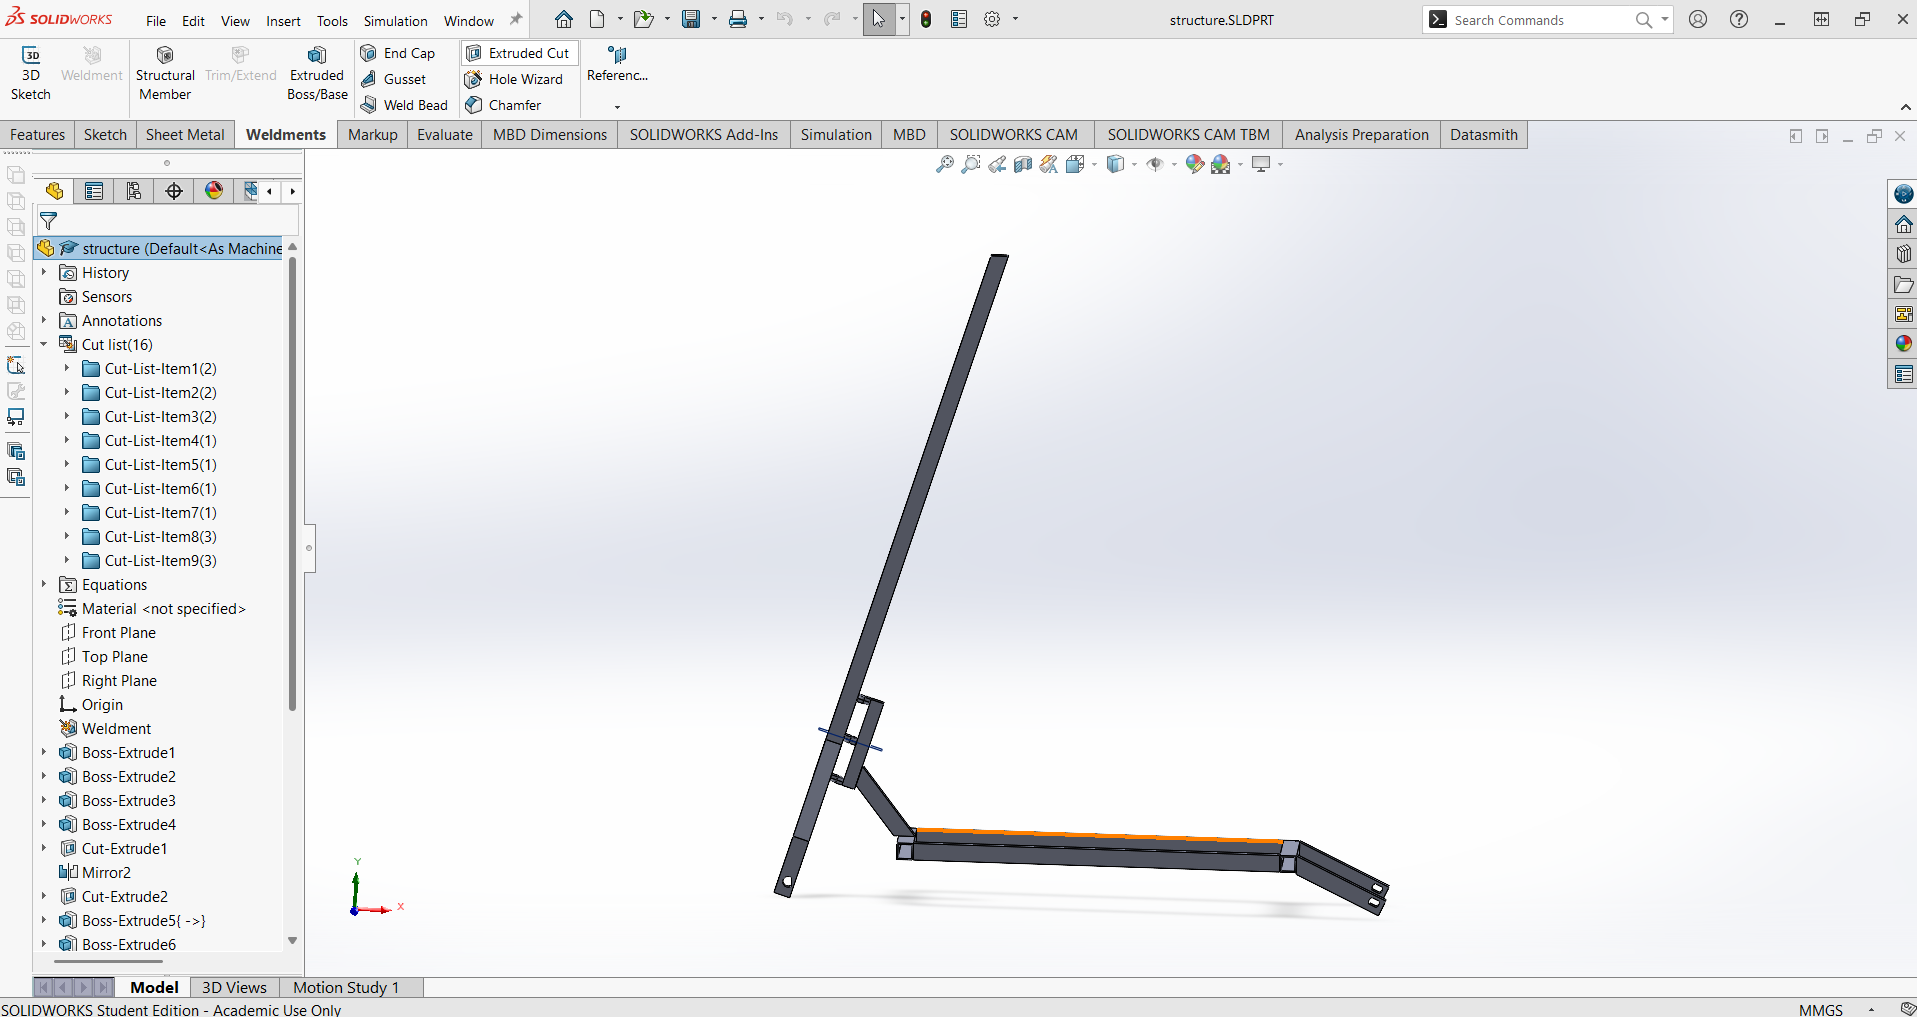Switch to the PropertyManager tab
The image size is (1917, 1017).
coord(94,191)
